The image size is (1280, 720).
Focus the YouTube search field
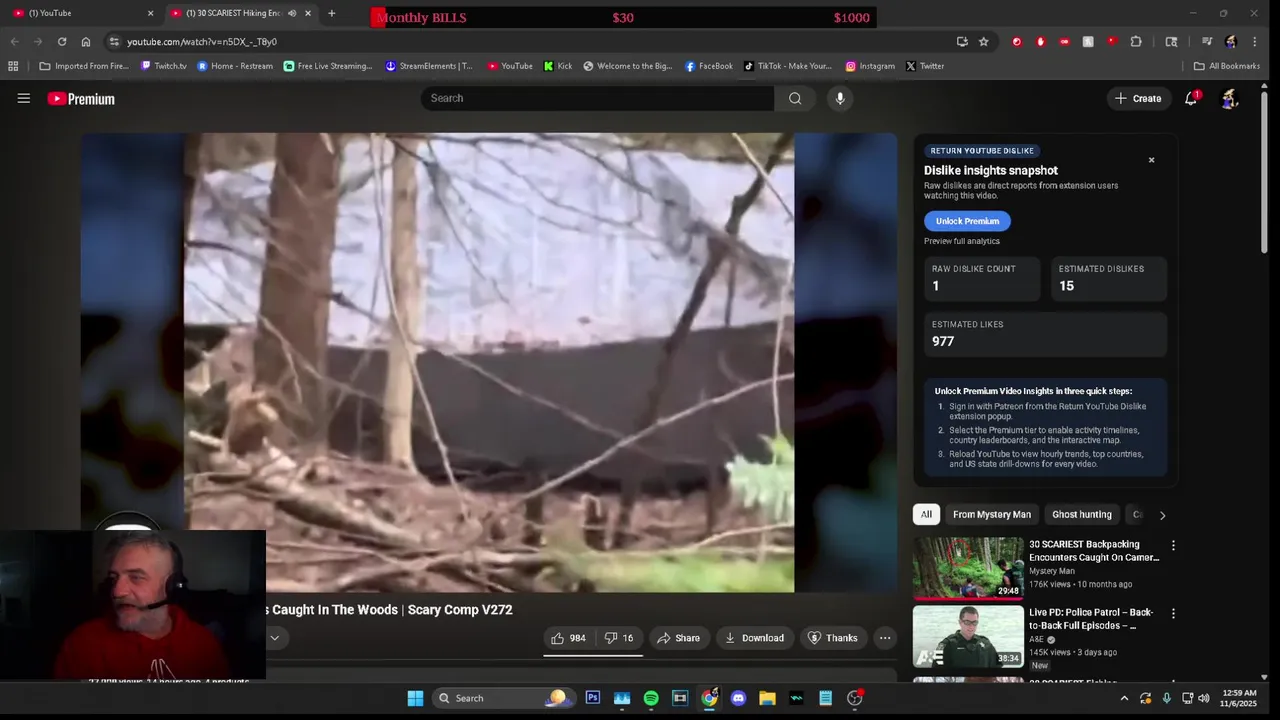[x=597, y=98]
